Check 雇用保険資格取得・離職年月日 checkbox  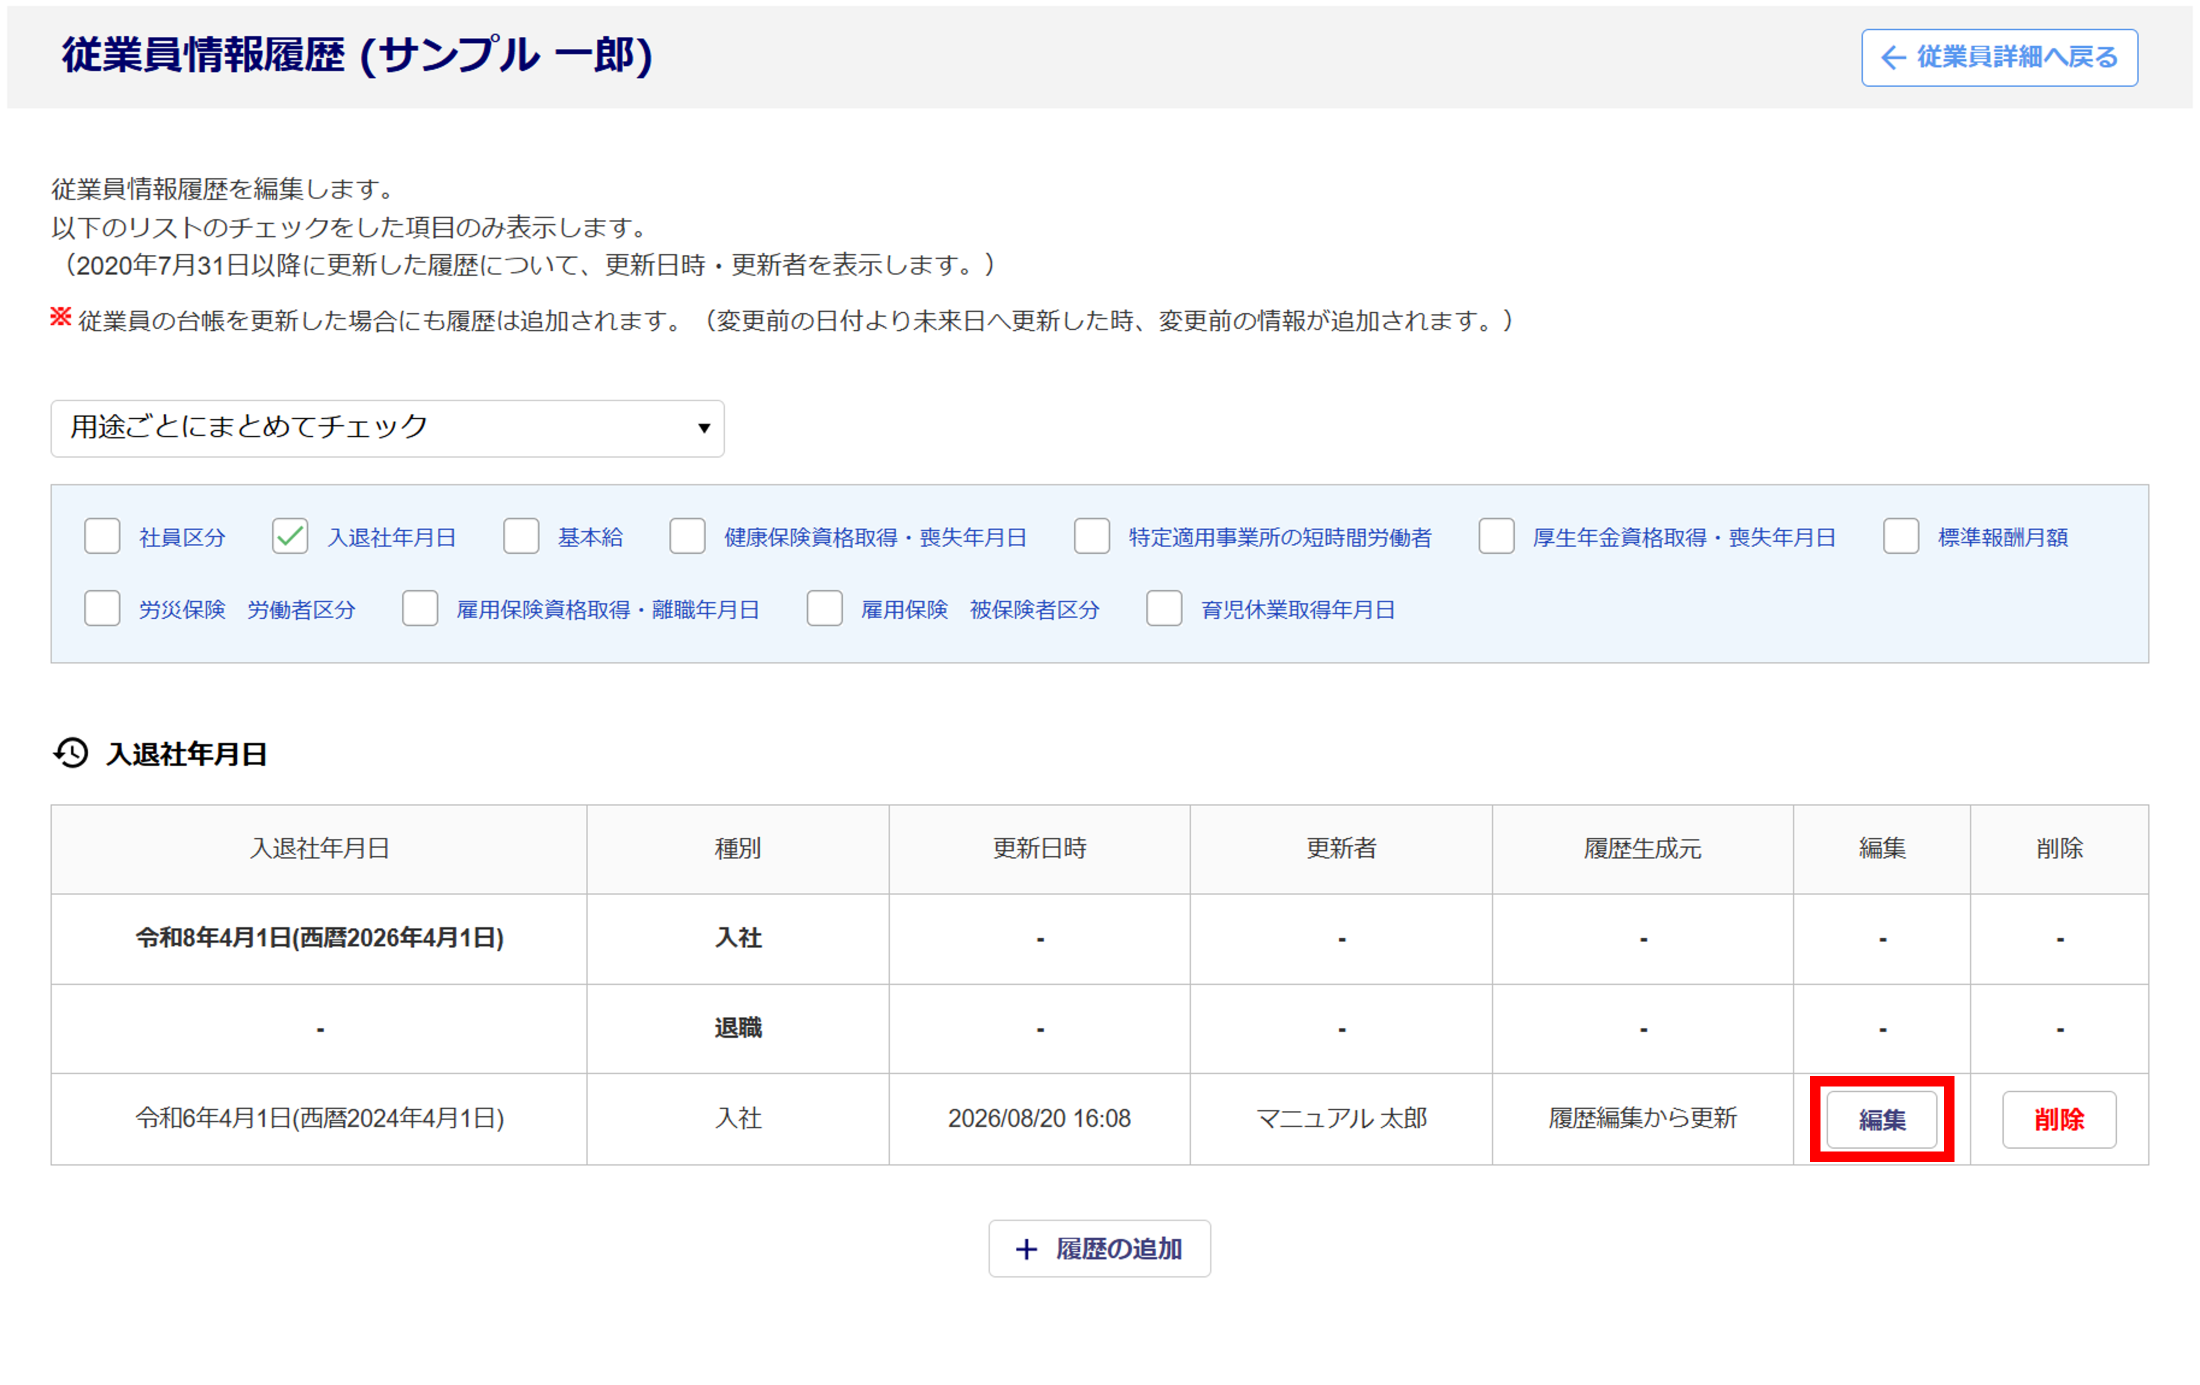point(420,608)
